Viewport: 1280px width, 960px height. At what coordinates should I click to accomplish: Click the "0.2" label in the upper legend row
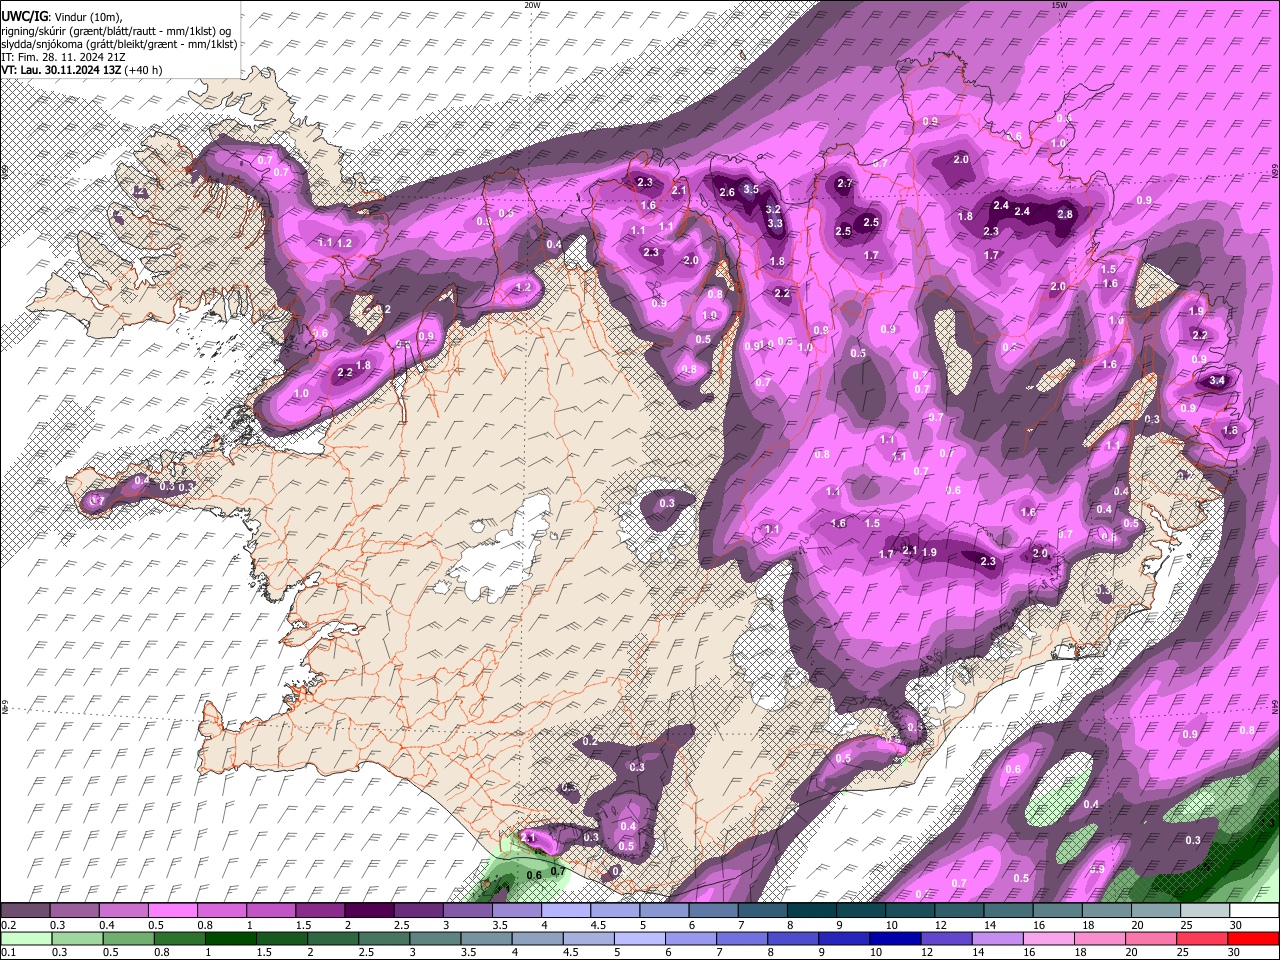point(10,925)
